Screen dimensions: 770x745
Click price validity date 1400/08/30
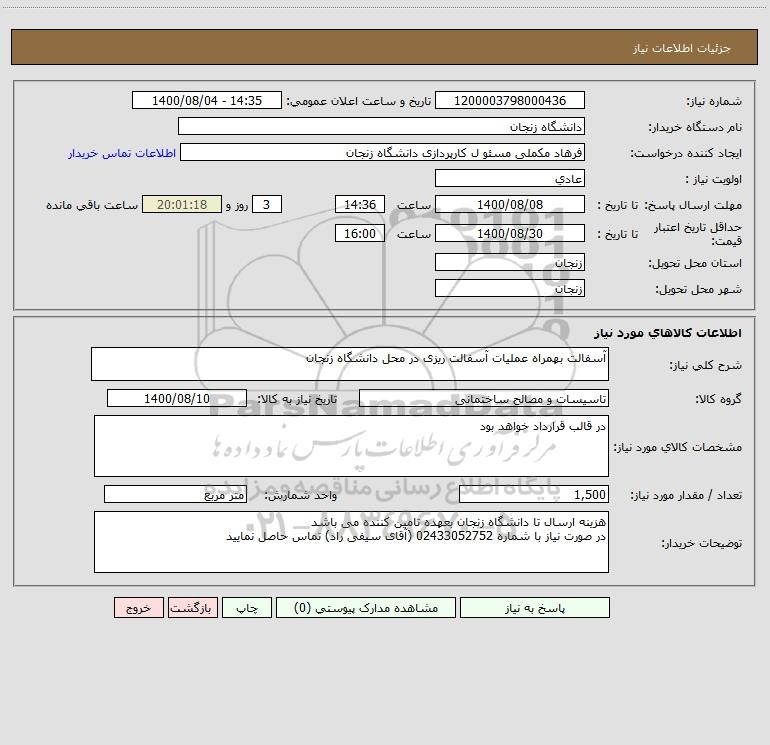coord(510,233)
